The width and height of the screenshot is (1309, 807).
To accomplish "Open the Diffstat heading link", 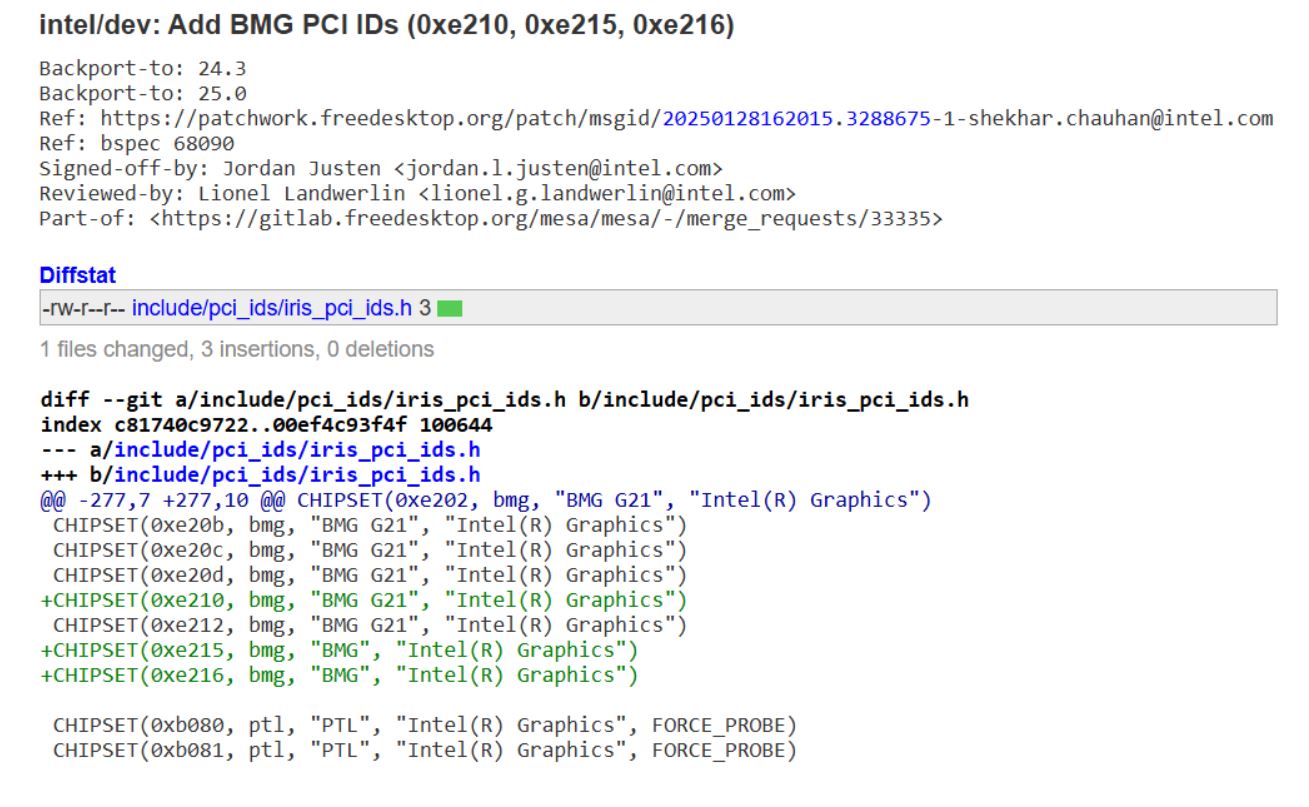I will (78, 274).
